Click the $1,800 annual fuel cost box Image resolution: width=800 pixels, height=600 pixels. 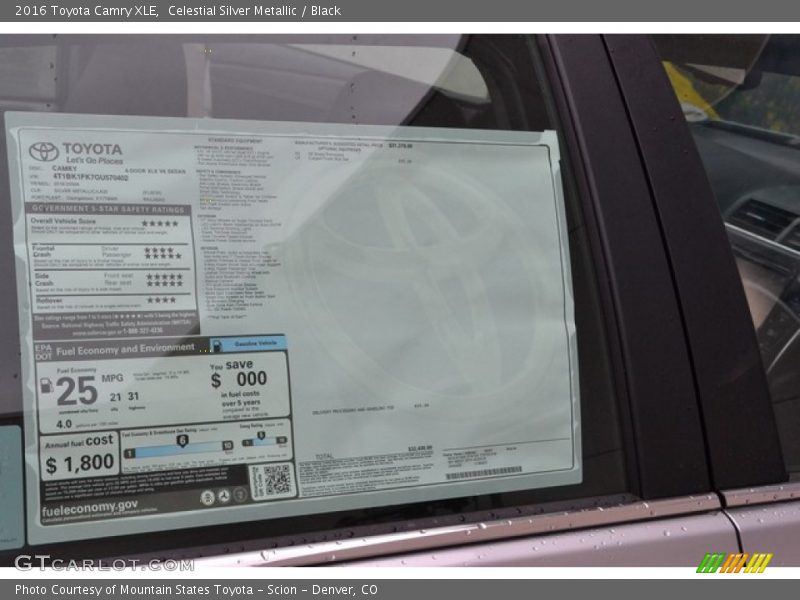click(x=80, y=456)
